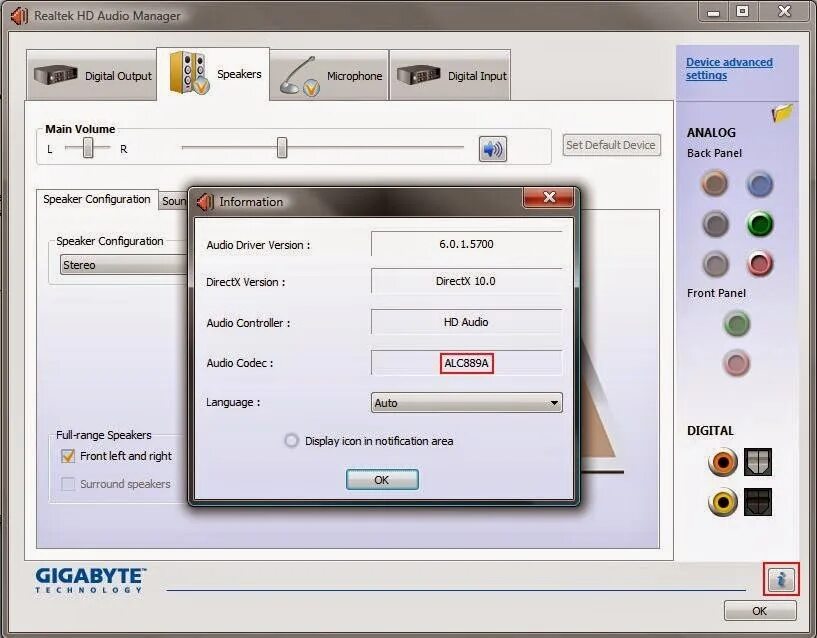Click the Realtek icon in main title bar
Screen dimensions: 817x638
19,16
